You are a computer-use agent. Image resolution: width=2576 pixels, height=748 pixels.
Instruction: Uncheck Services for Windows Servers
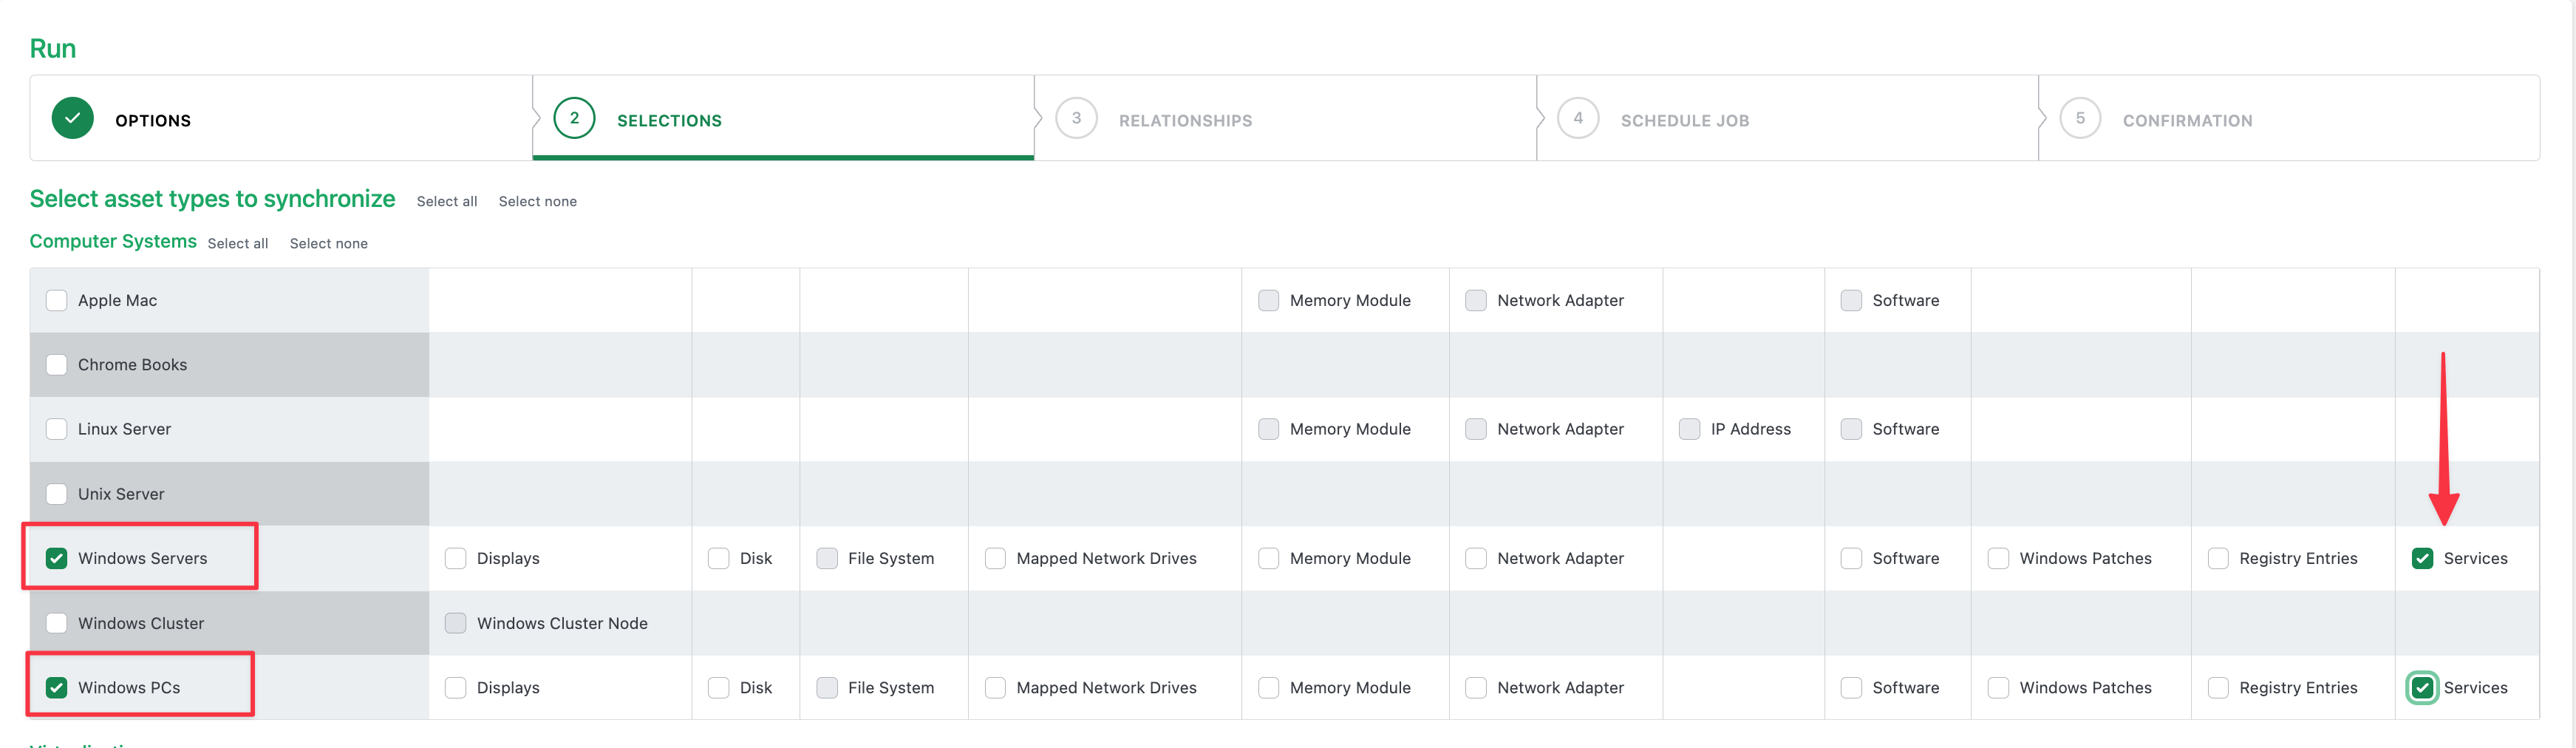(x=2423, y=558)
